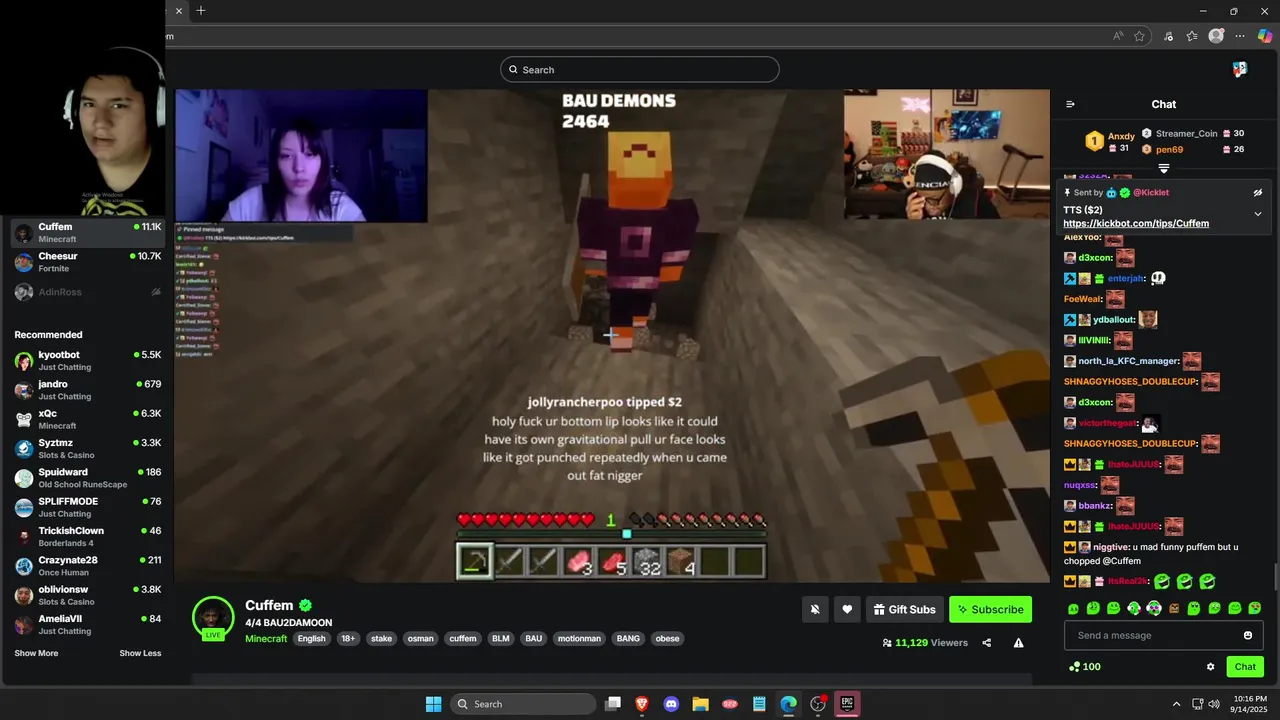Click the @Kicklet sender name
Image resolution: width=1280 pixels, height=720 pixels.
point(1151,192)
